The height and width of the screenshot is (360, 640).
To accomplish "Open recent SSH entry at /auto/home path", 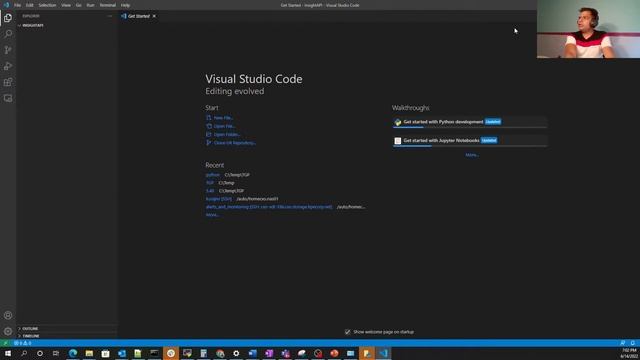I will [x=218, y=199].
